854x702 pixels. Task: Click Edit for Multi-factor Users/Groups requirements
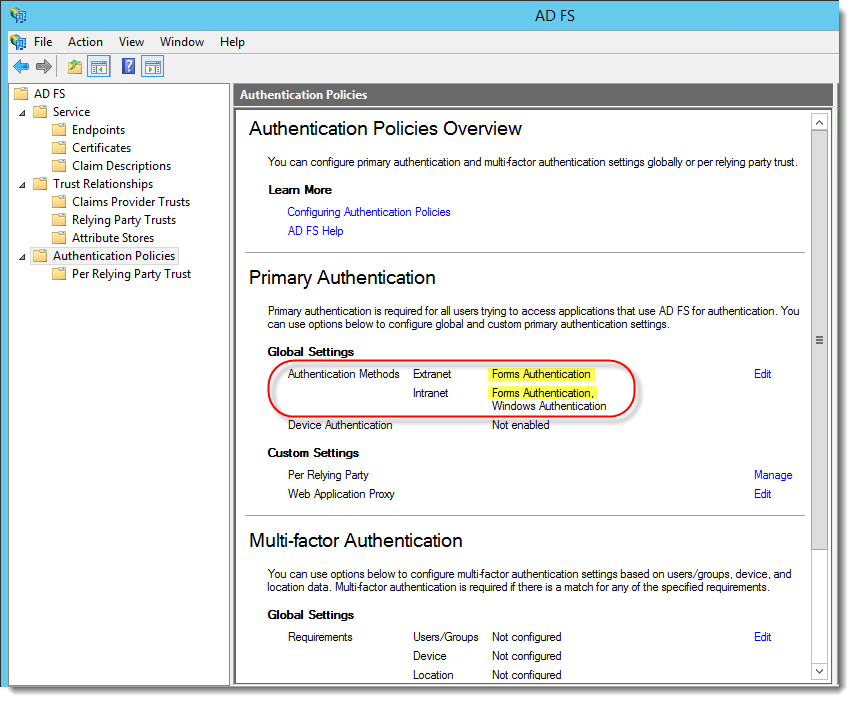coord(762,637)
